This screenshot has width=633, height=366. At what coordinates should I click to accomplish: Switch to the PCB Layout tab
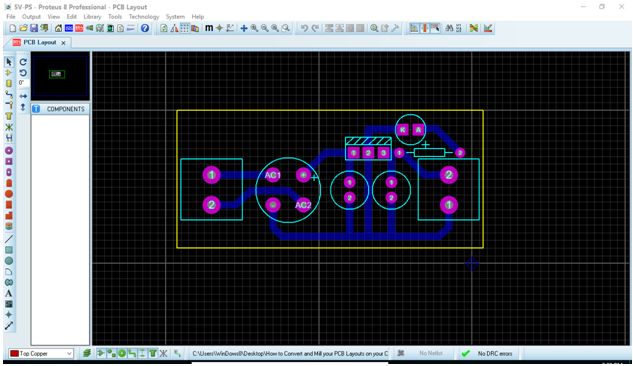(x=38, y=42)
